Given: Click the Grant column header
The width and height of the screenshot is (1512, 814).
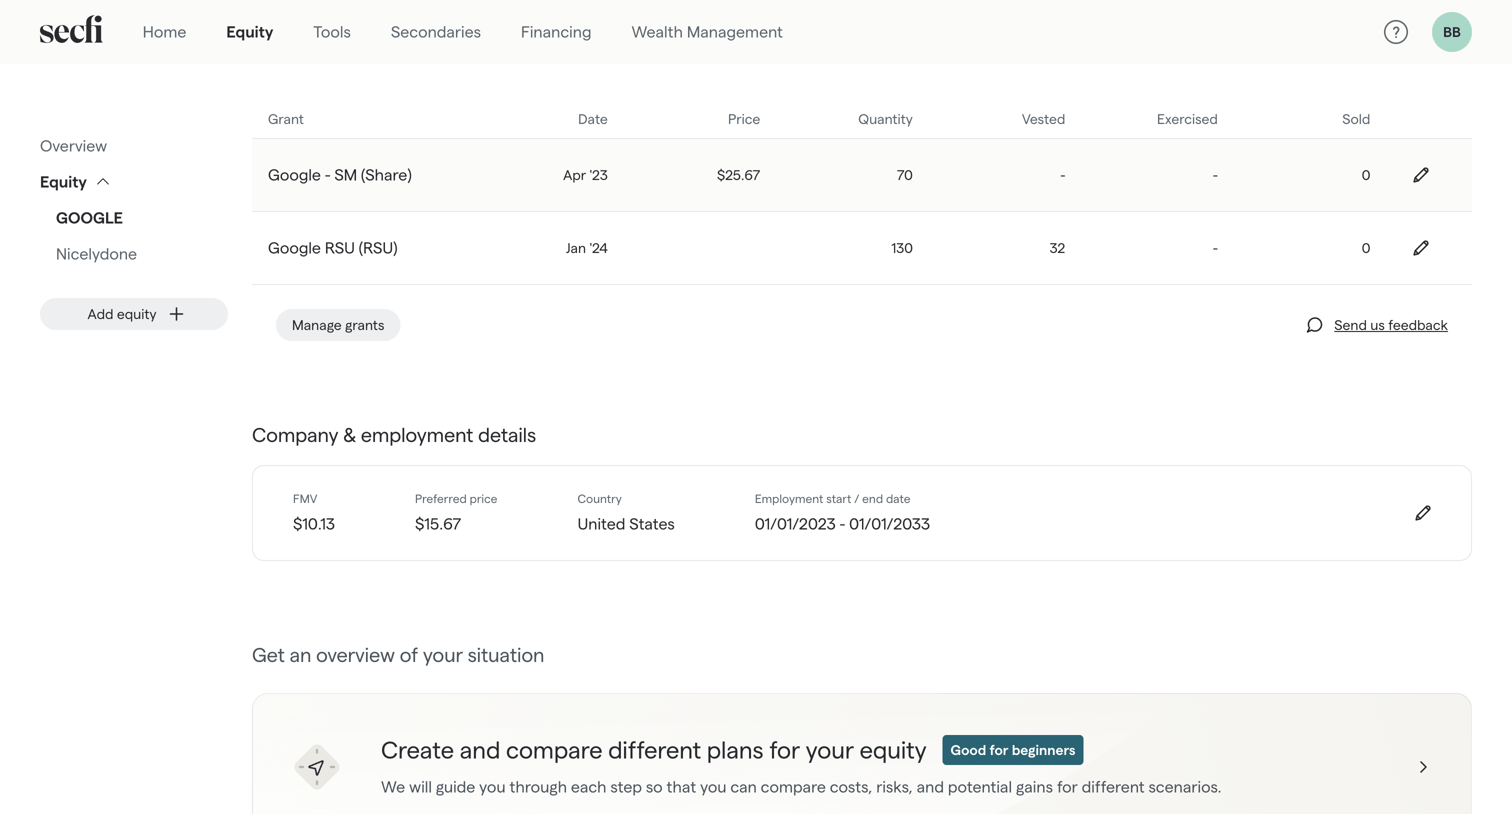Looking at the screenshot, I should [285, 119].
